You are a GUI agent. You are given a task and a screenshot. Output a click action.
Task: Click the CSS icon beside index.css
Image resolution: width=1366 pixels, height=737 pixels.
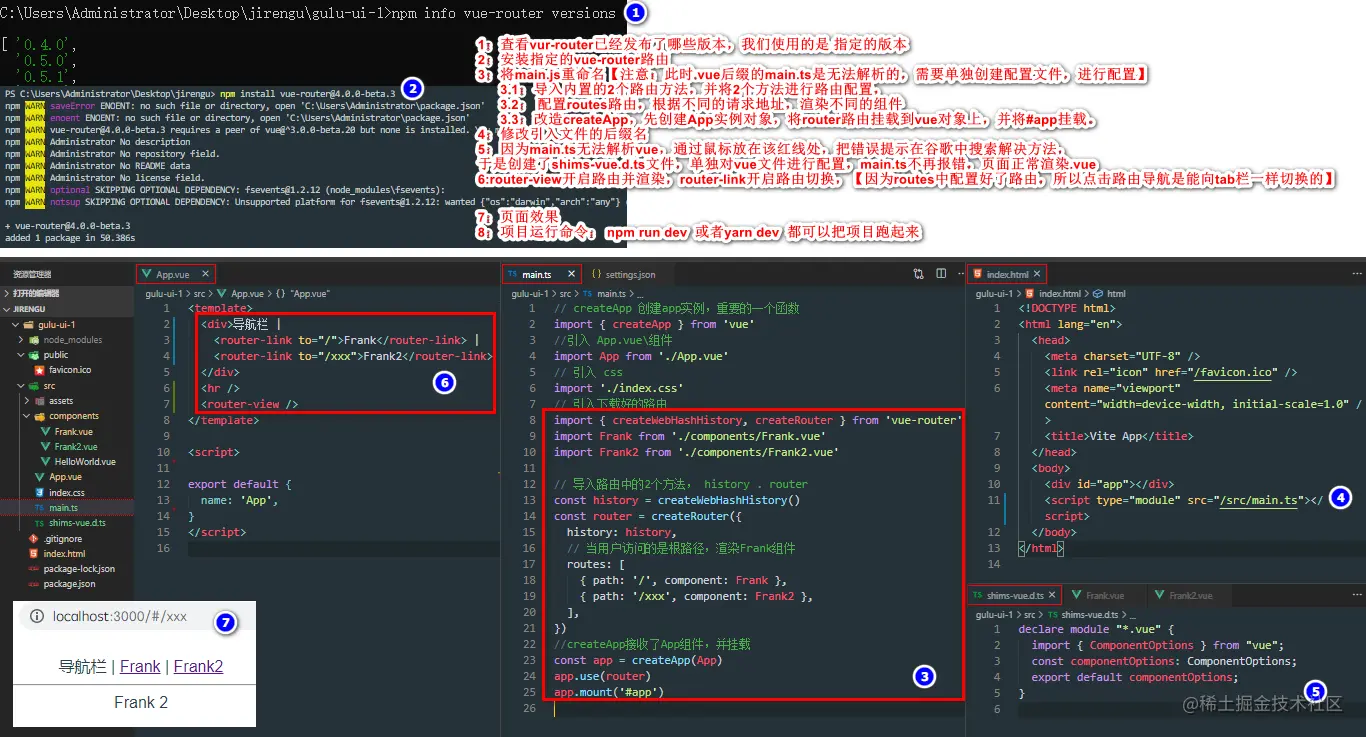click(39, 492)
